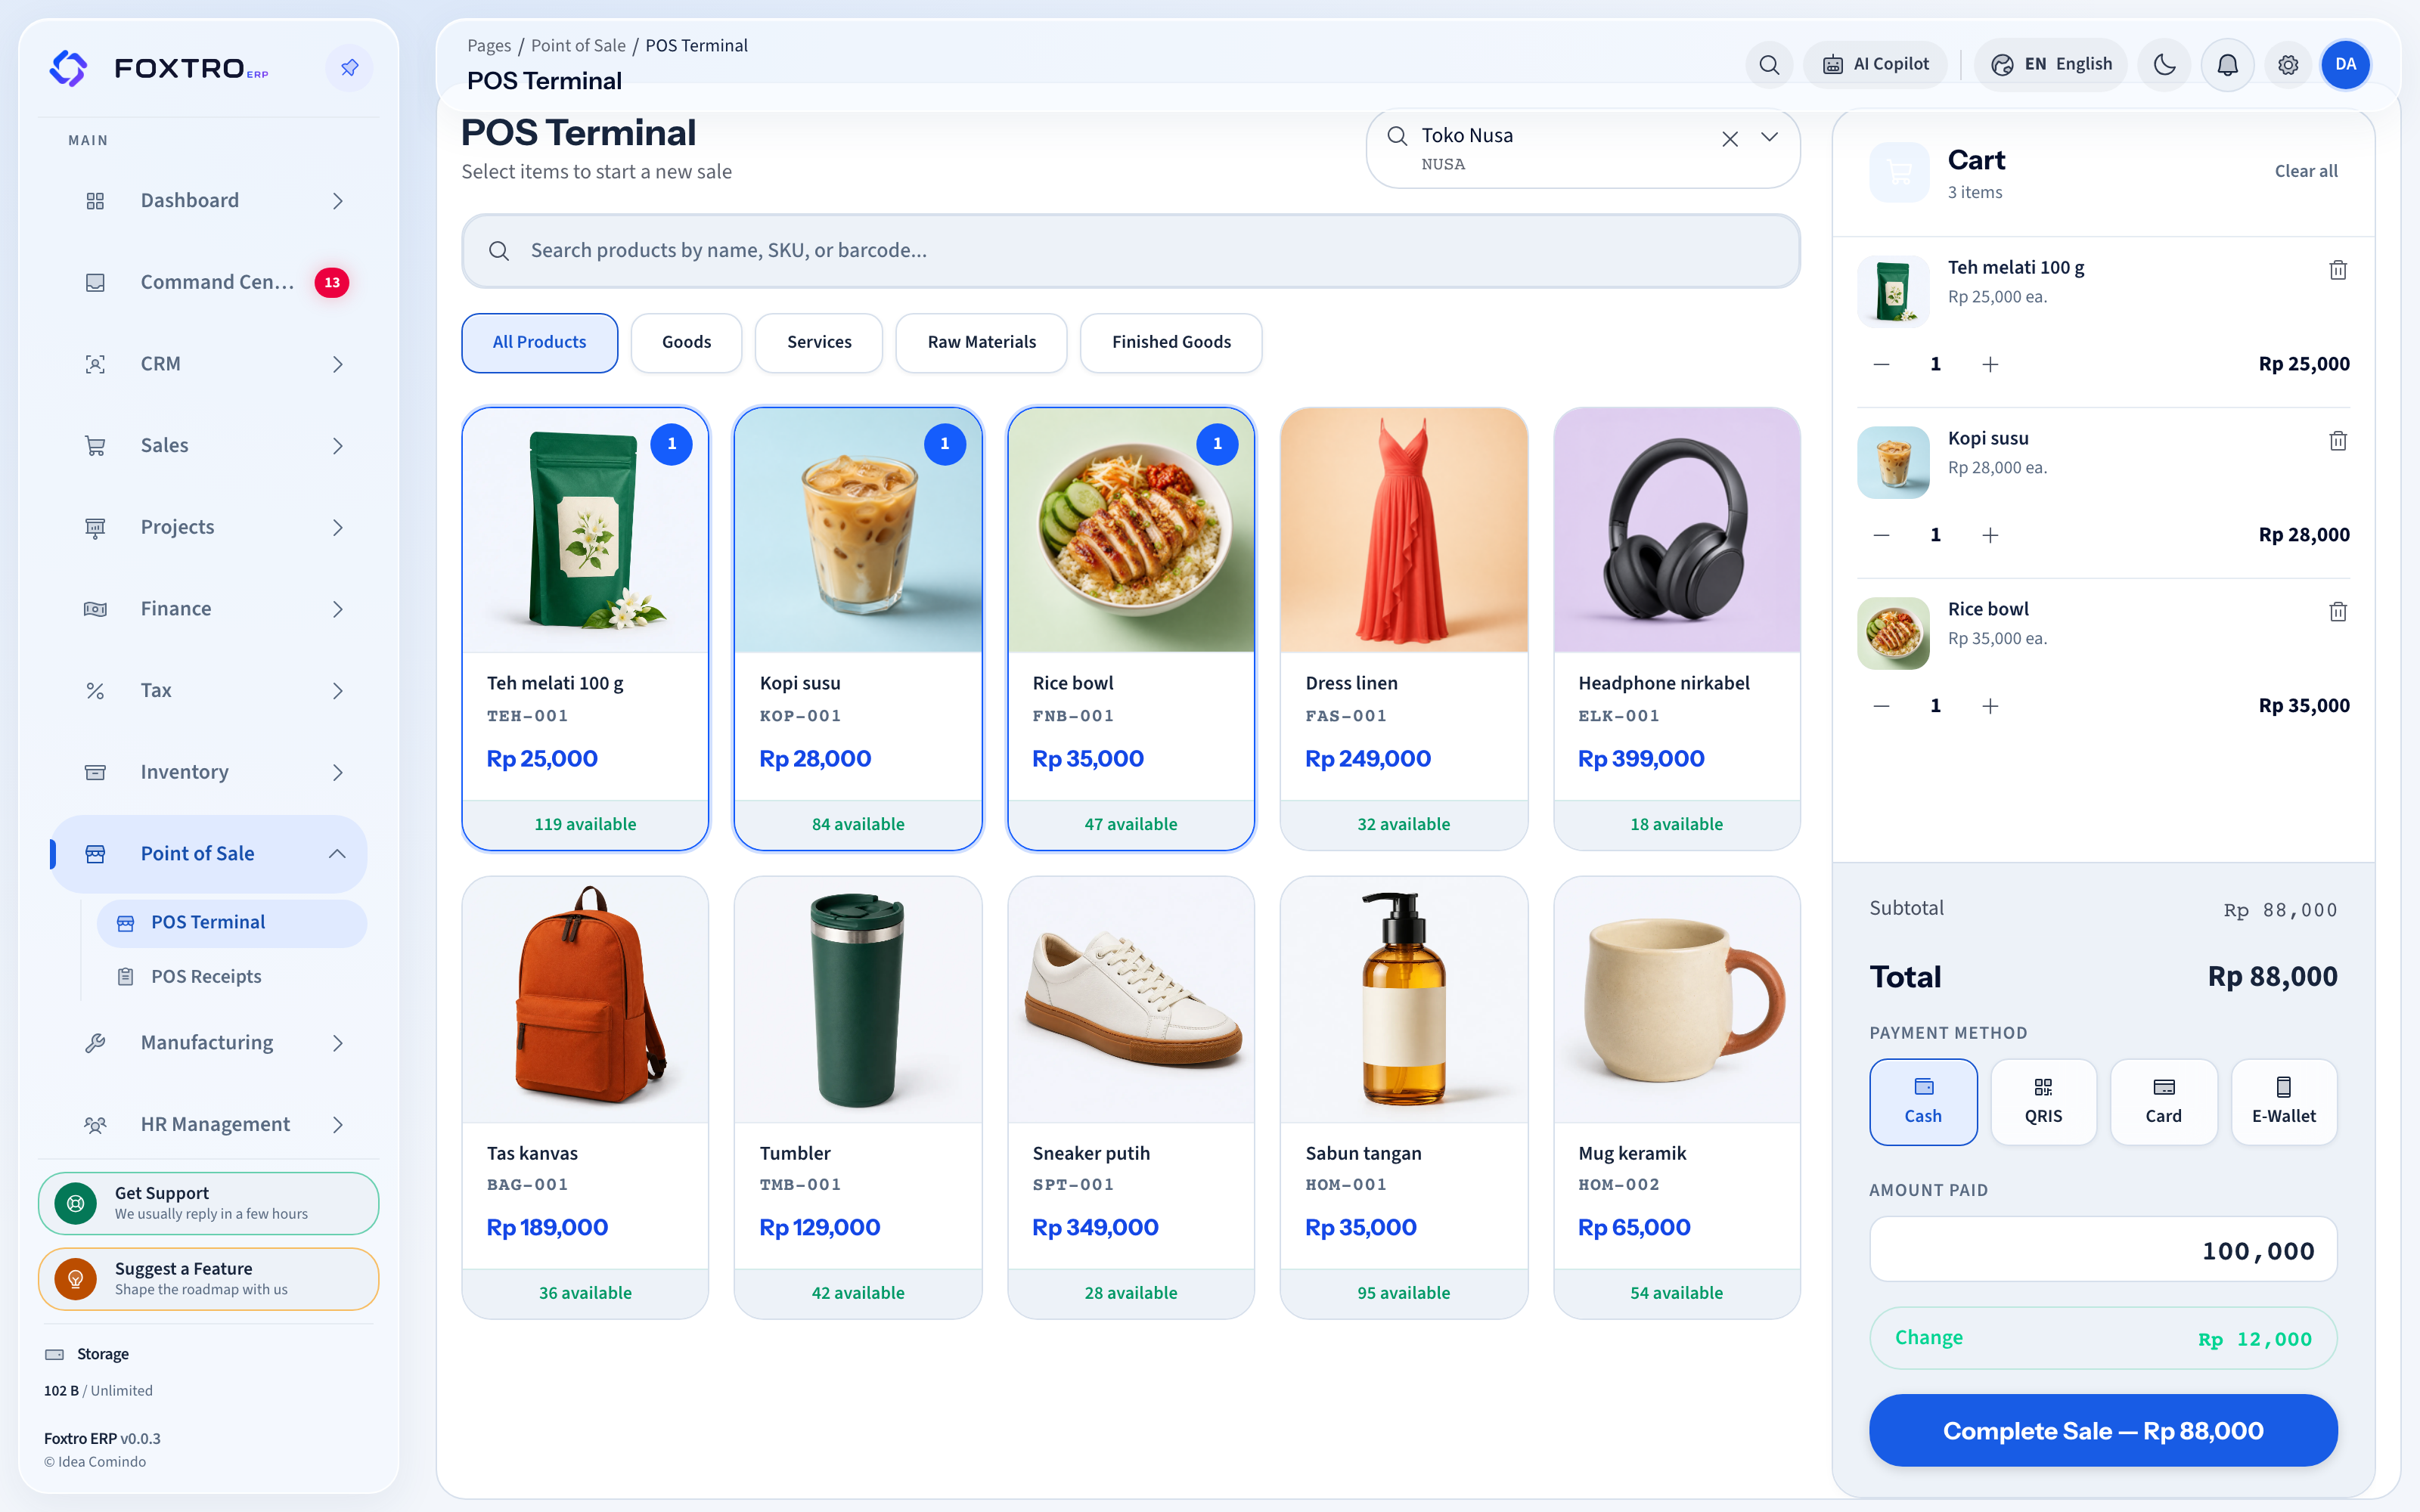
Task: Filter by Raw Materials category
Action: coord(981,342)
